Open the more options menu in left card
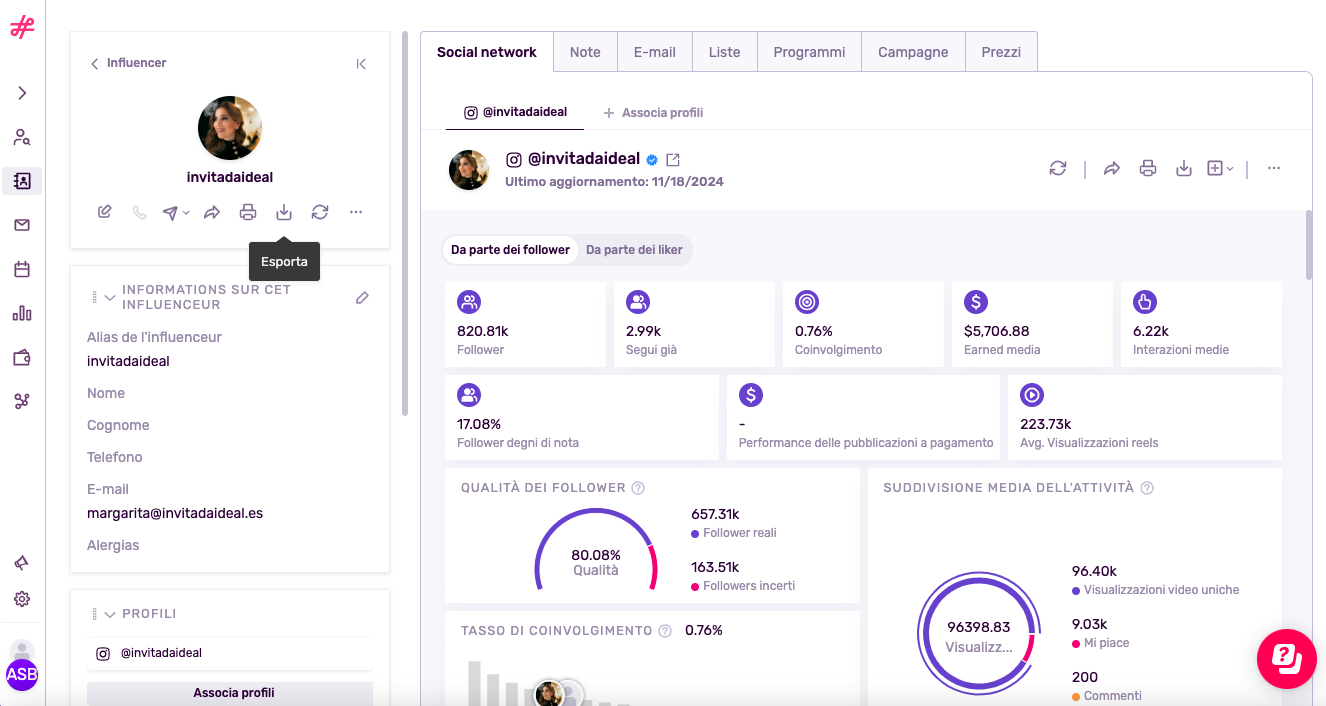This screenshot has height=706, width=1326. (356, 212)
